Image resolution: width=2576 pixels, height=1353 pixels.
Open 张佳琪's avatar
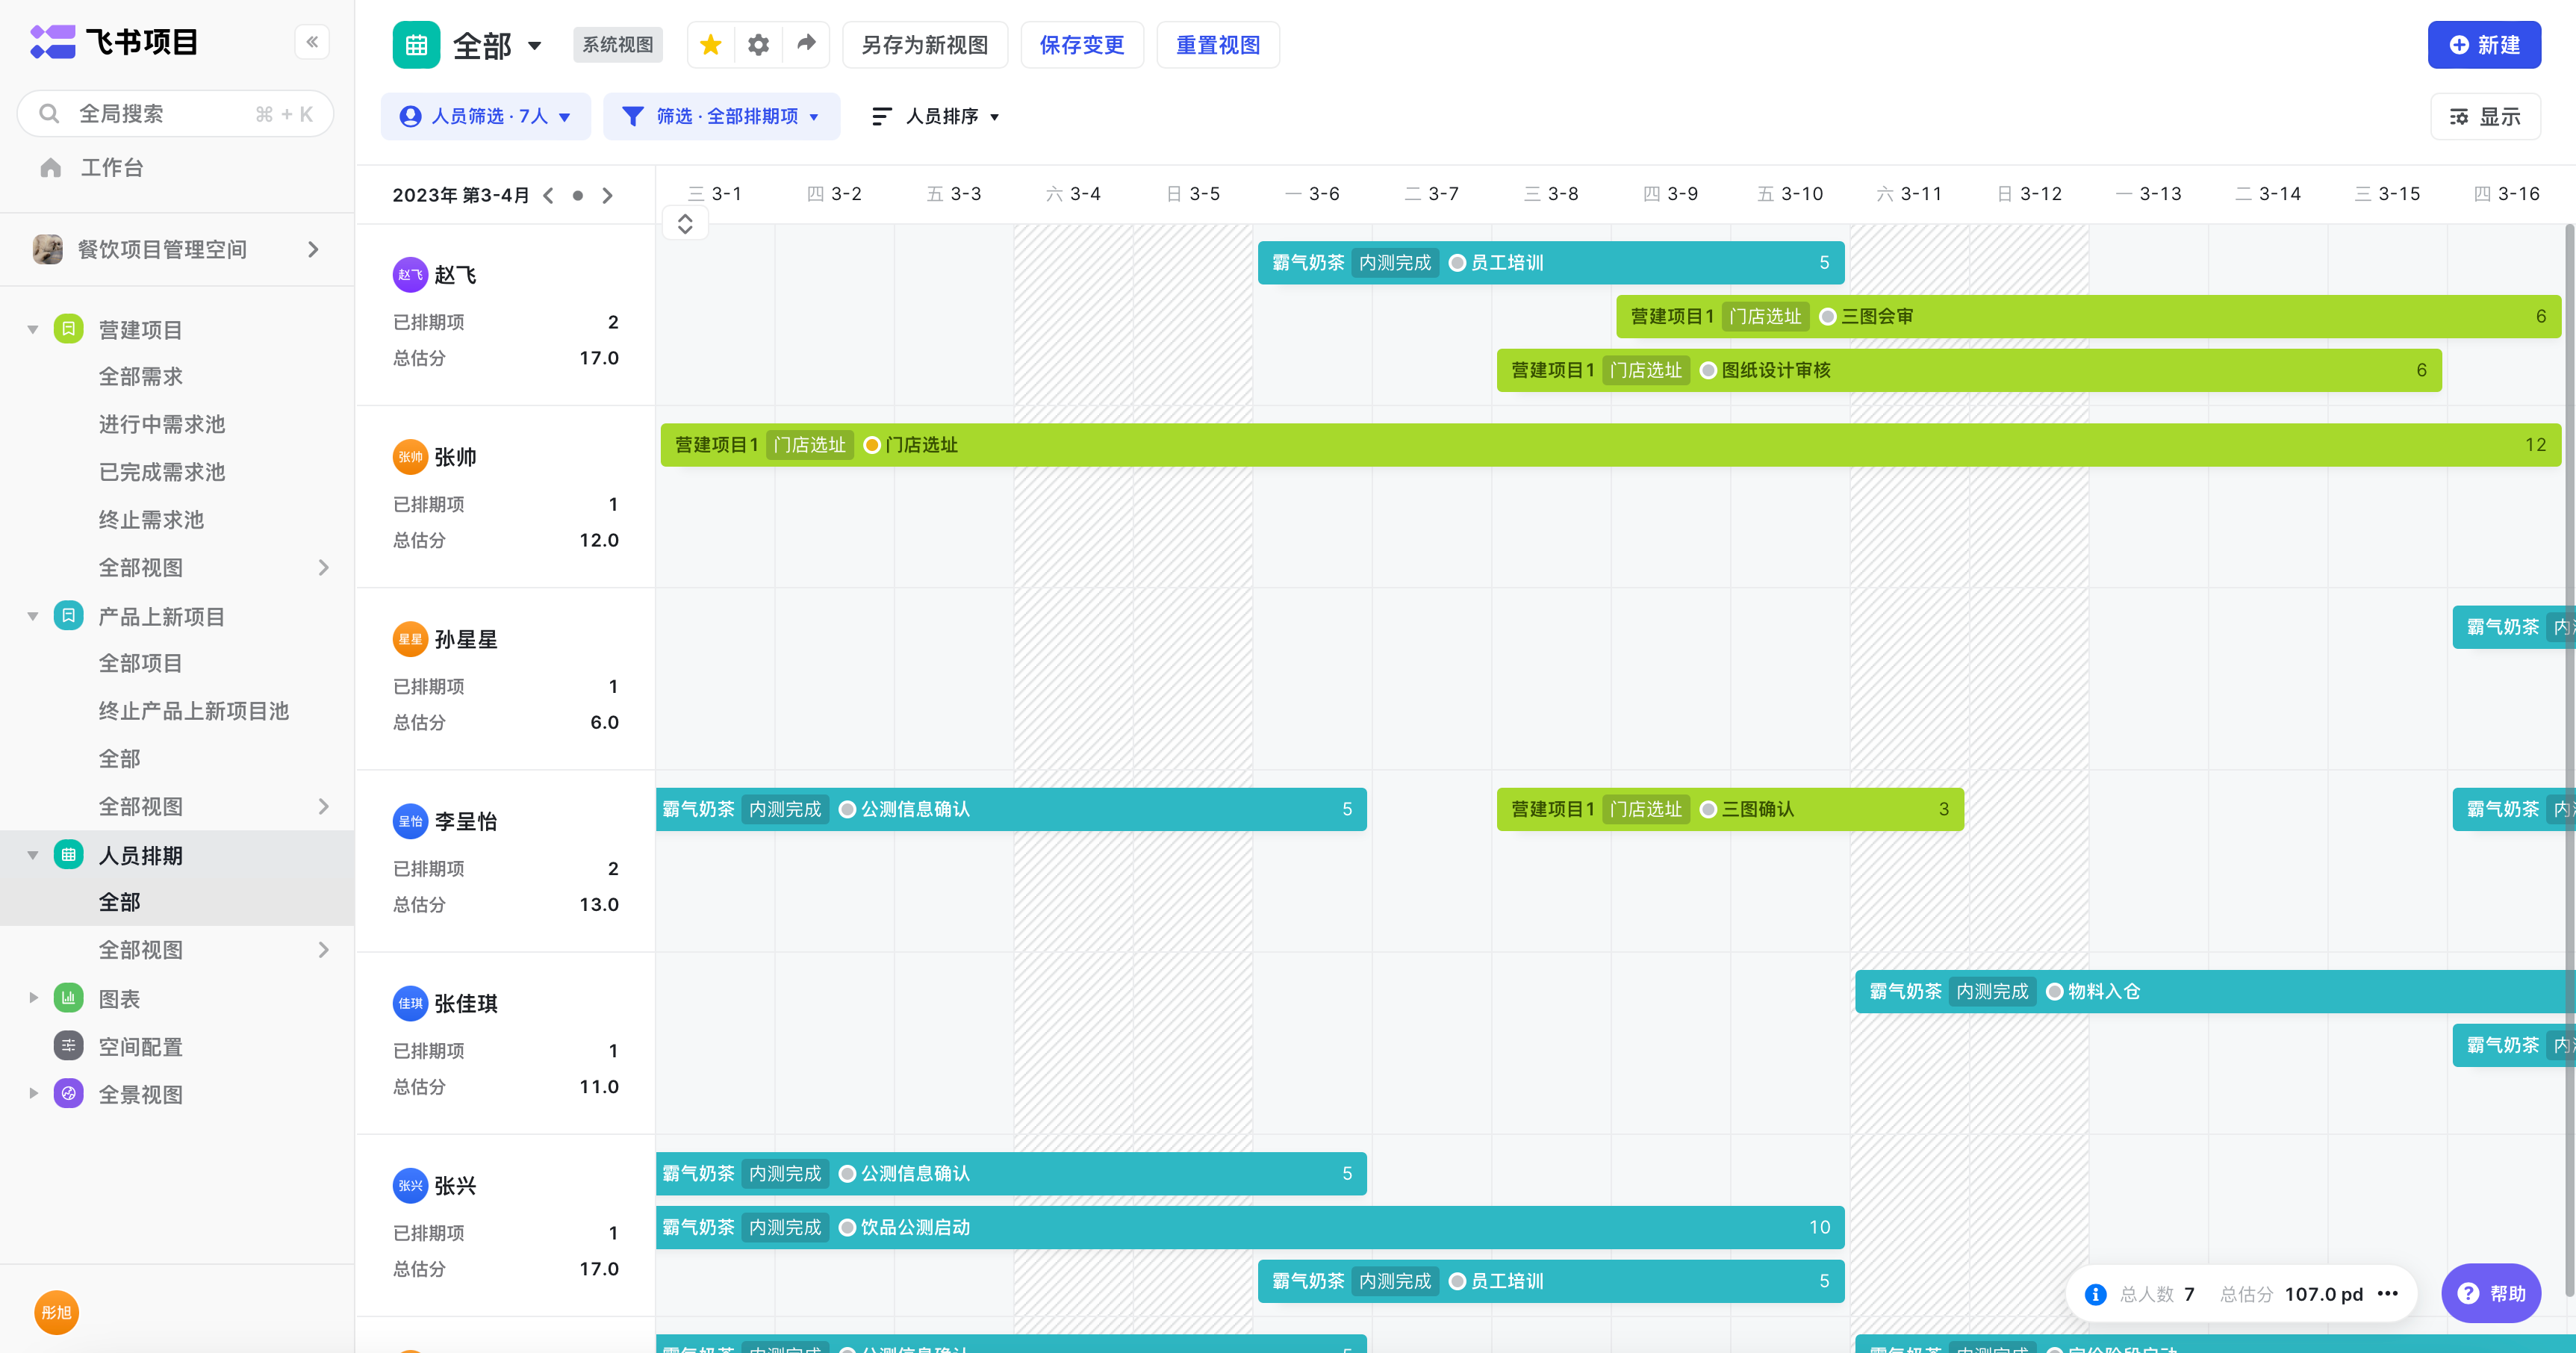410,1003
